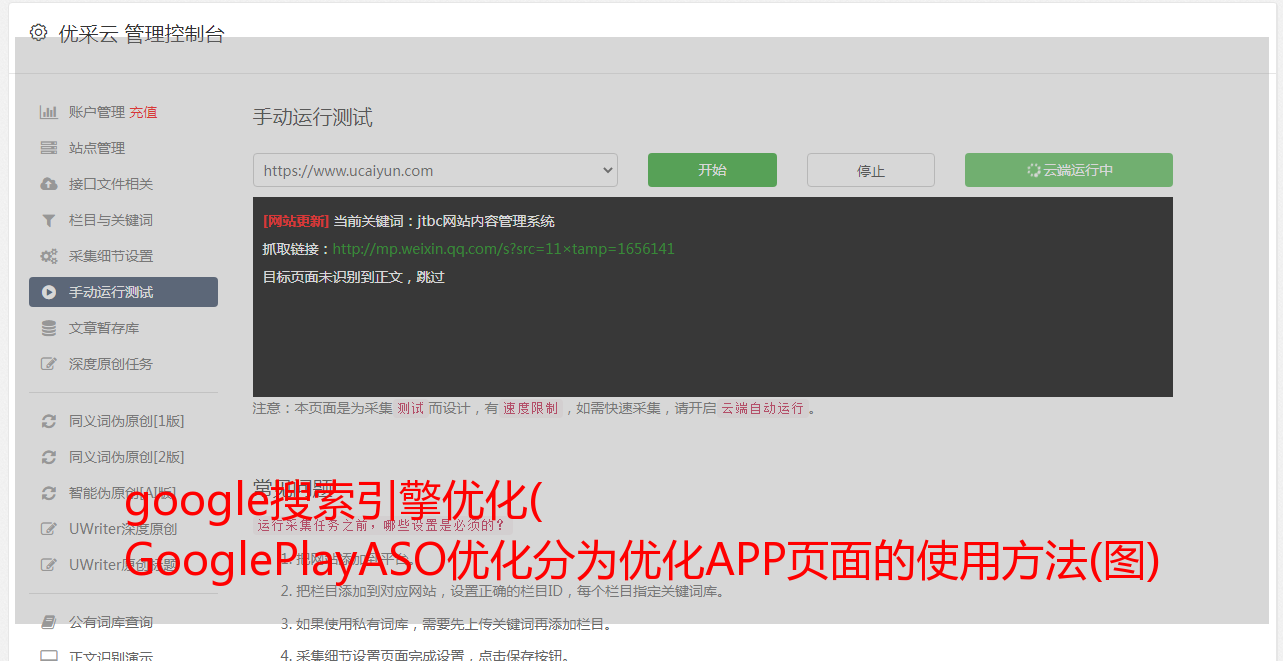Click the edit icon for UWriter深度原创
The width and height of the screenshot is (1283, 661).
48,529
